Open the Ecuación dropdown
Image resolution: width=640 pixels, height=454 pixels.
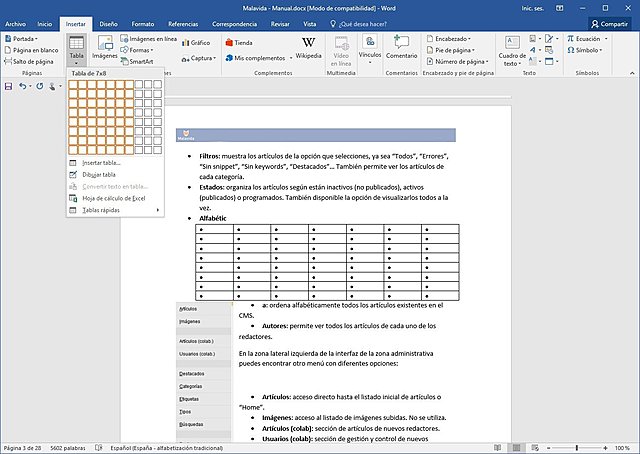coord(587,39)
